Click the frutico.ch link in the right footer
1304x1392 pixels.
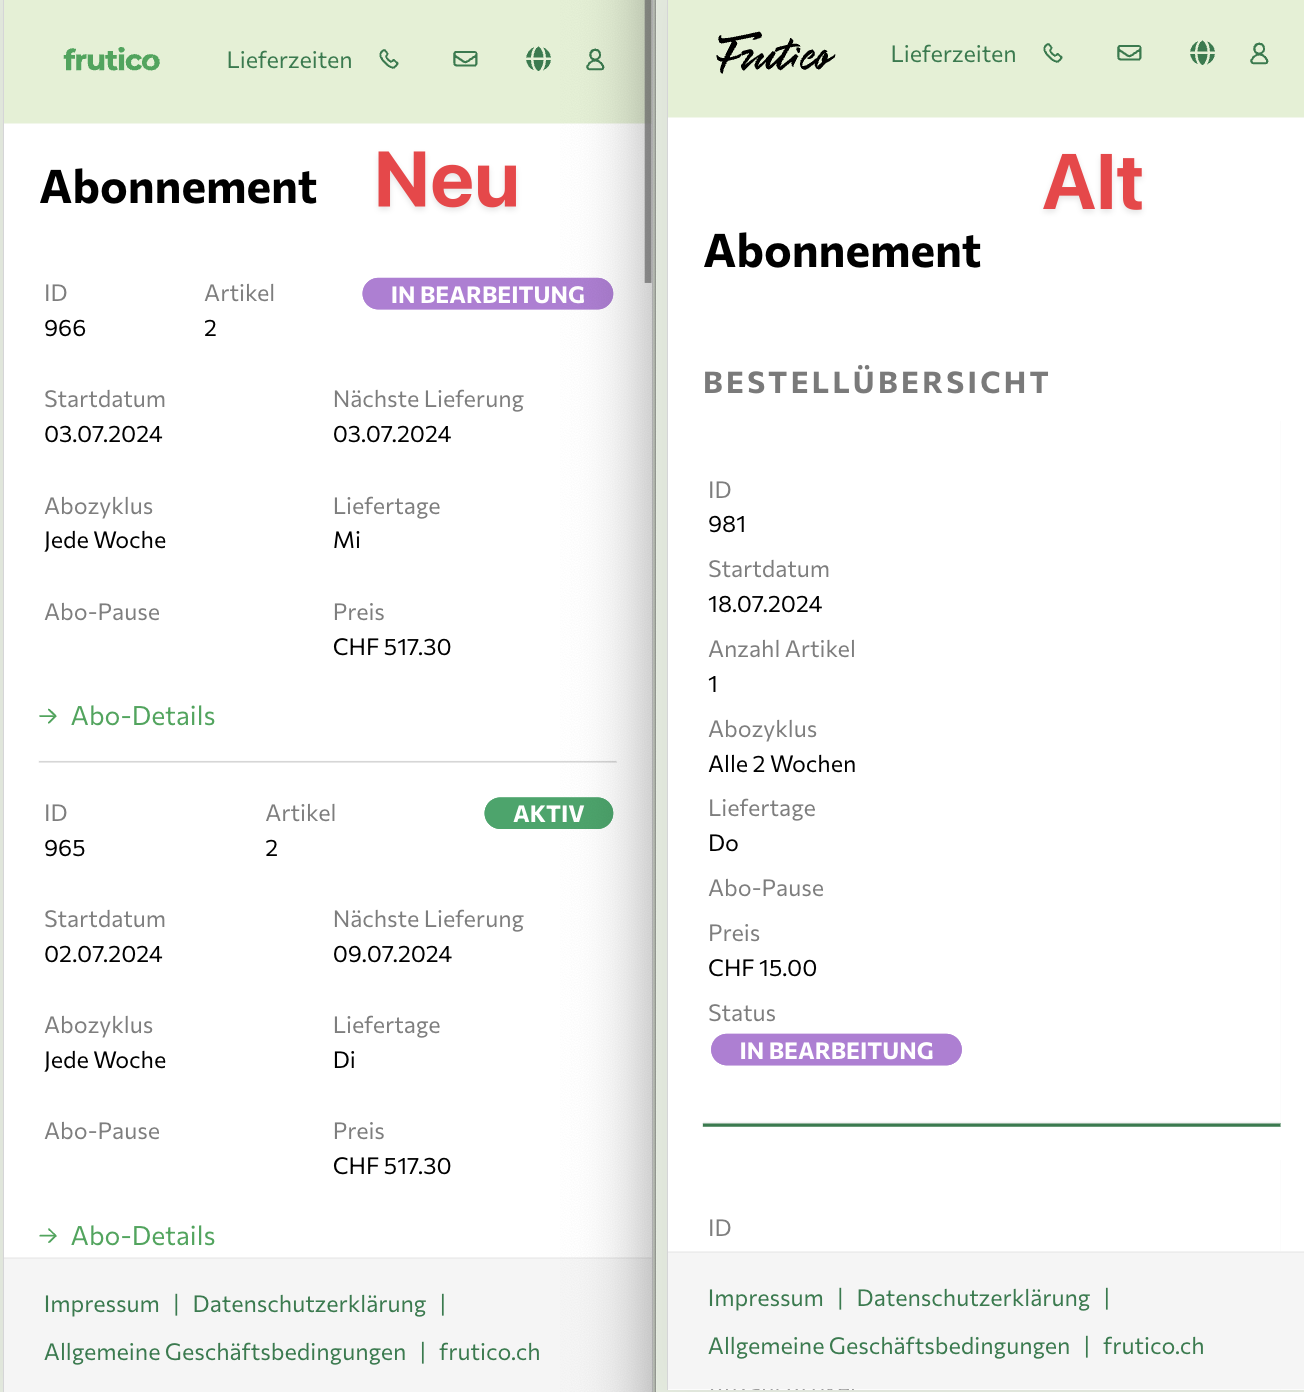[1153, 1346]
